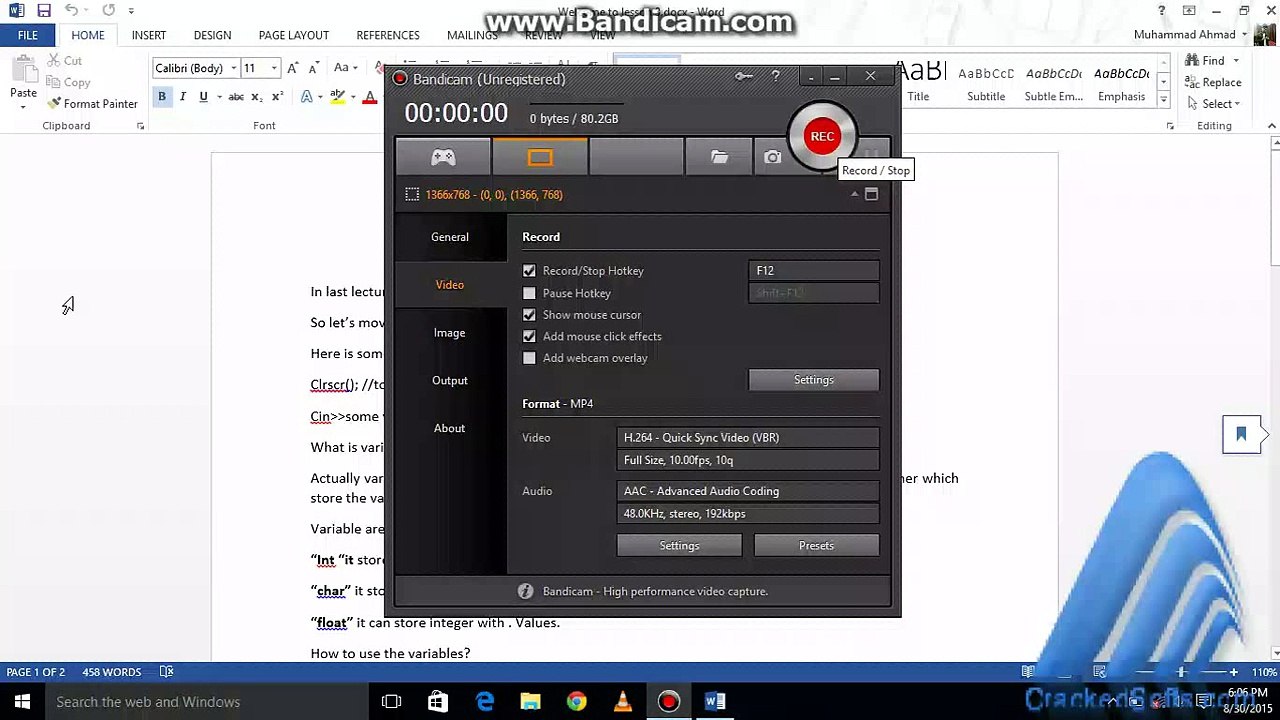
Task: Switch to the DESIGN ribbon tab
Action: (x=212, y=35)
